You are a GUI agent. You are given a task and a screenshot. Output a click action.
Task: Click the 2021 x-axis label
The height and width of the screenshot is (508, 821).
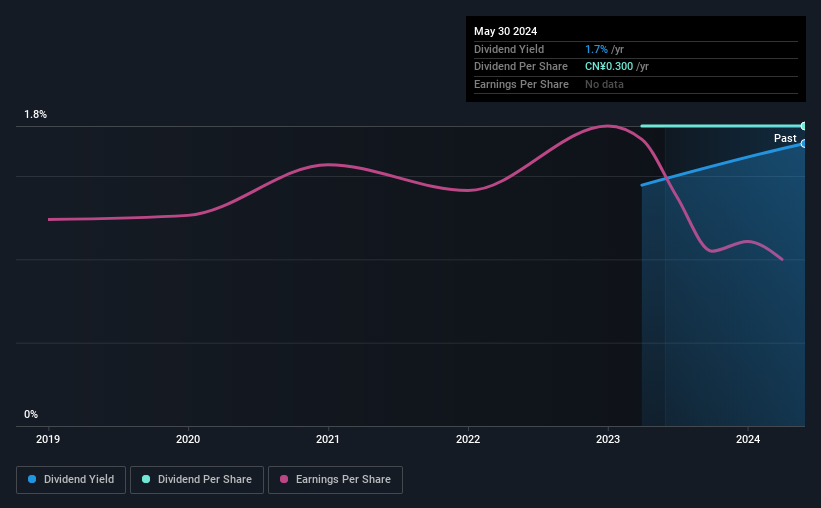[328, 439]
